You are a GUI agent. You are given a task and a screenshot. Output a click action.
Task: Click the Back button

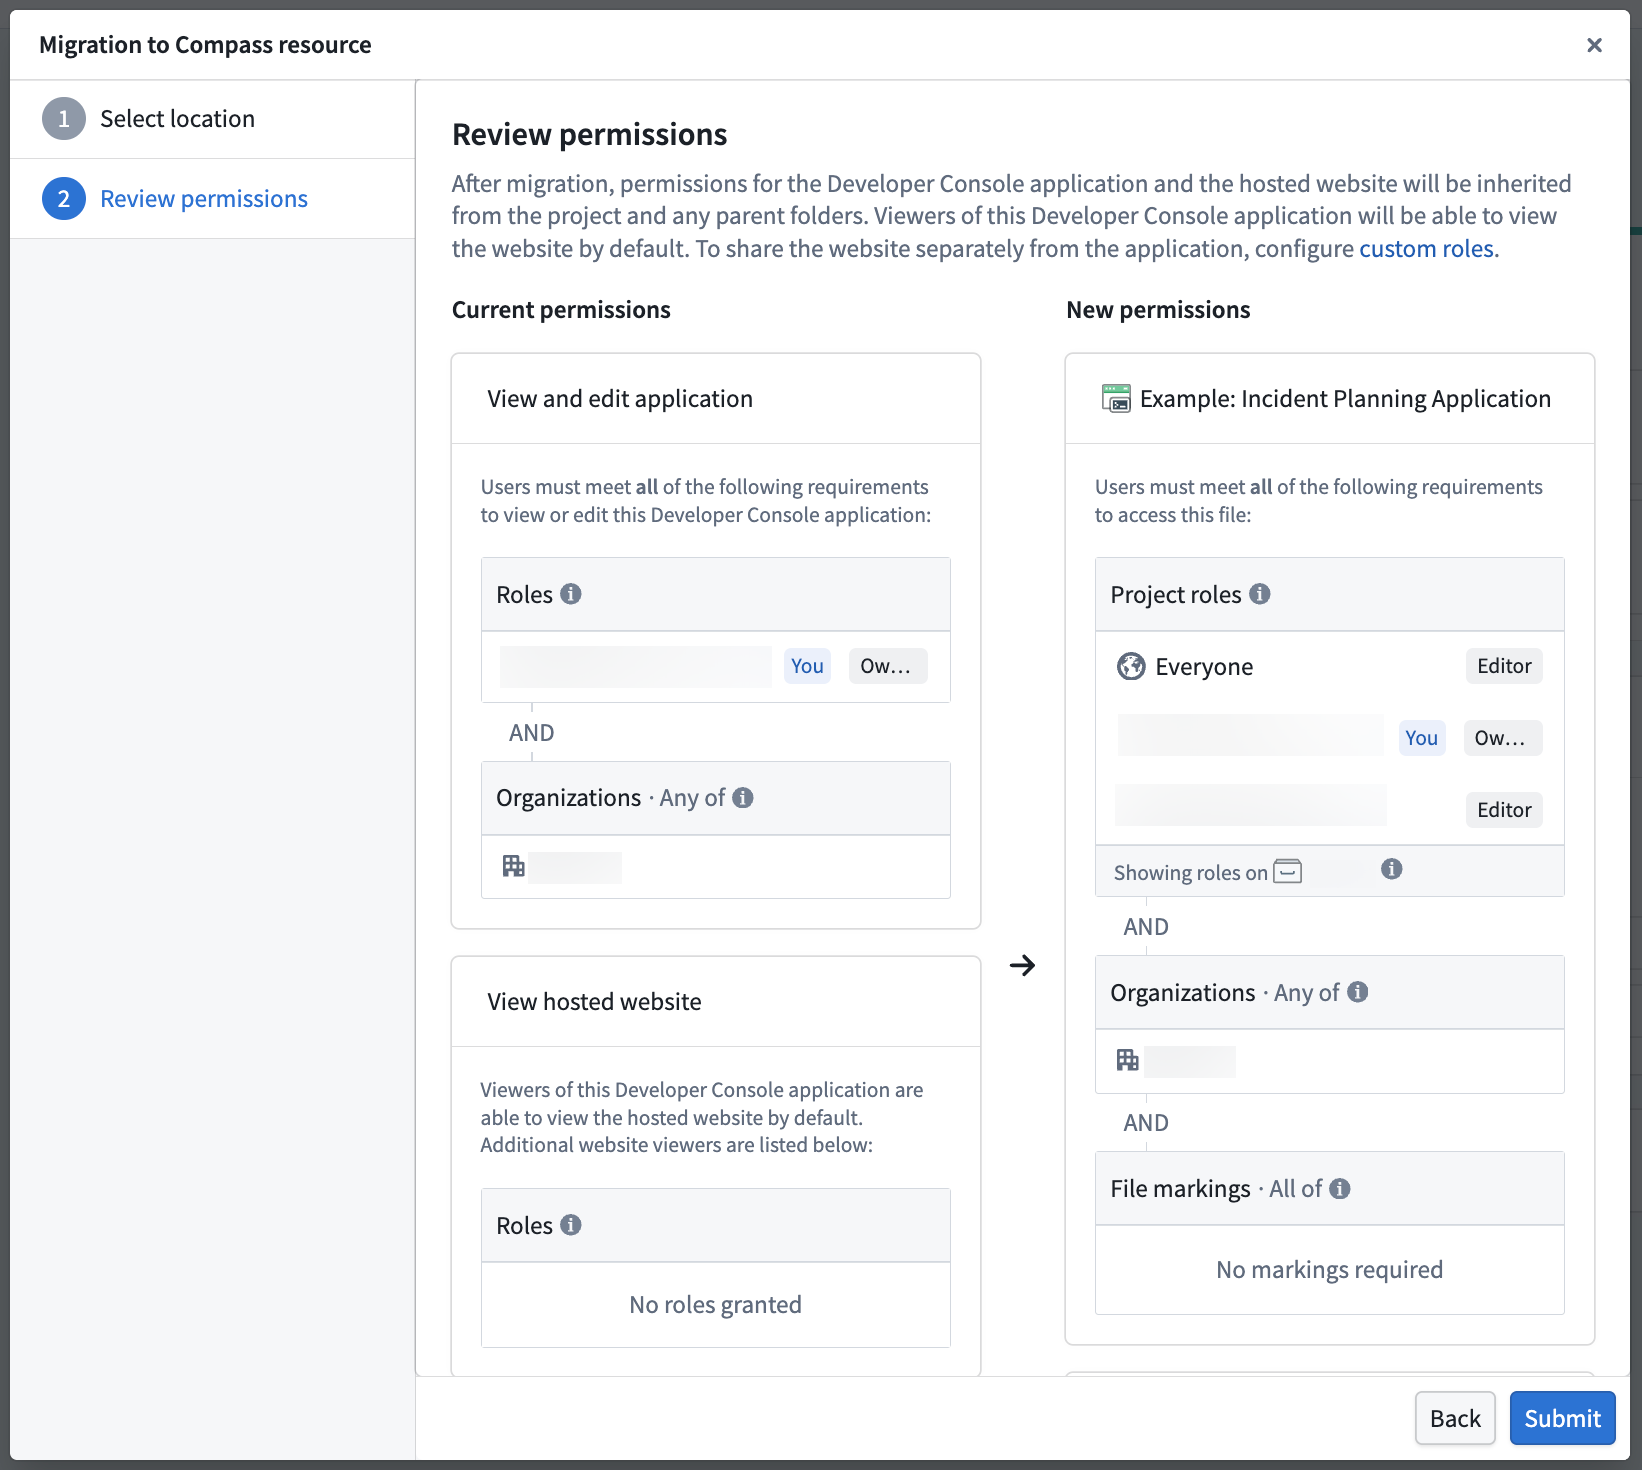click(x=1455, y=1418)
